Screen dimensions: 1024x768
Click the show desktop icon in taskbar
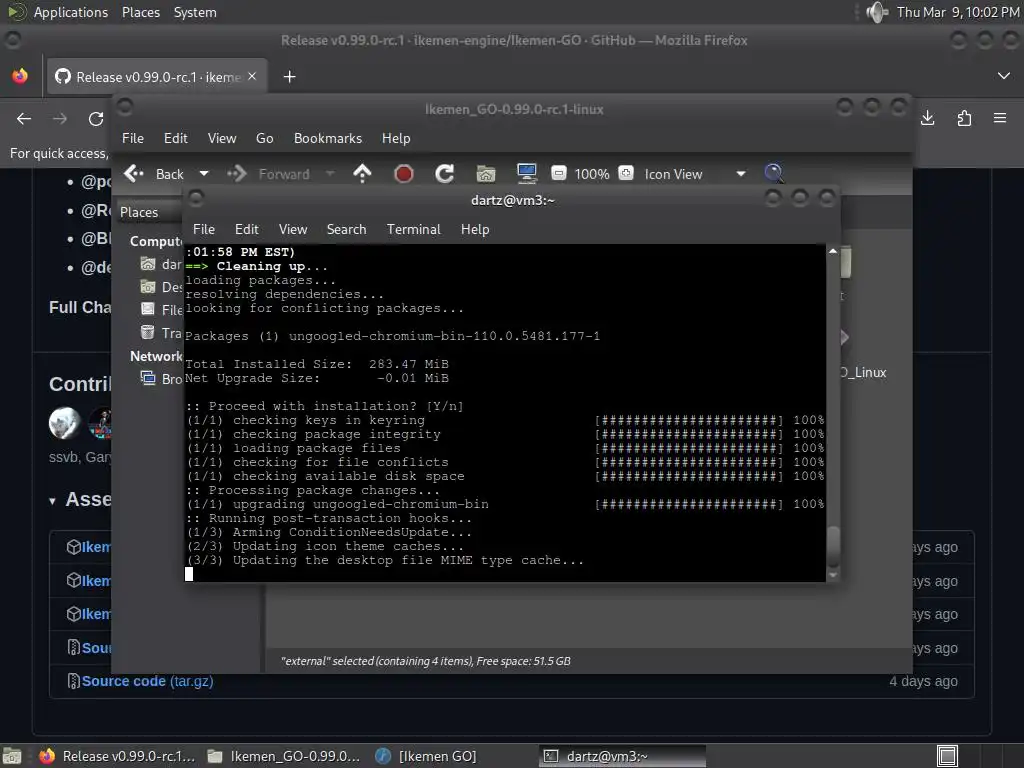pyautogui.click(x=12, y=756)
